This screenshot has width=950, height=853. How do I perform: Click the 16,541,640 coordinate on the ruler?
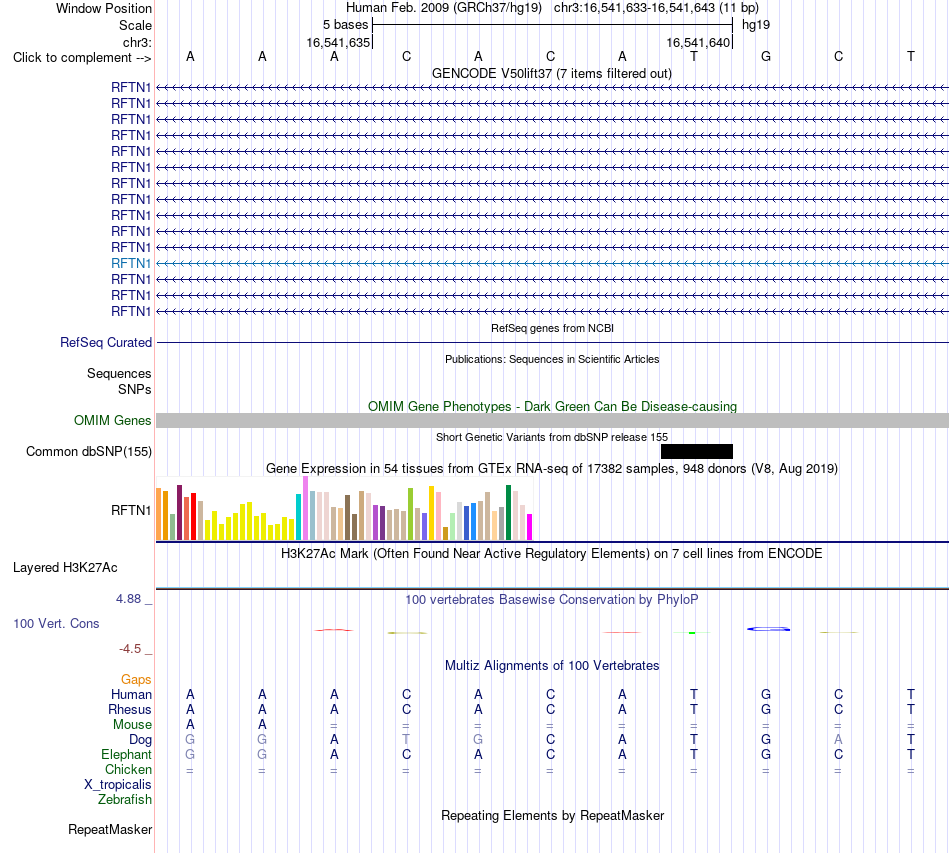pos(698,42)
